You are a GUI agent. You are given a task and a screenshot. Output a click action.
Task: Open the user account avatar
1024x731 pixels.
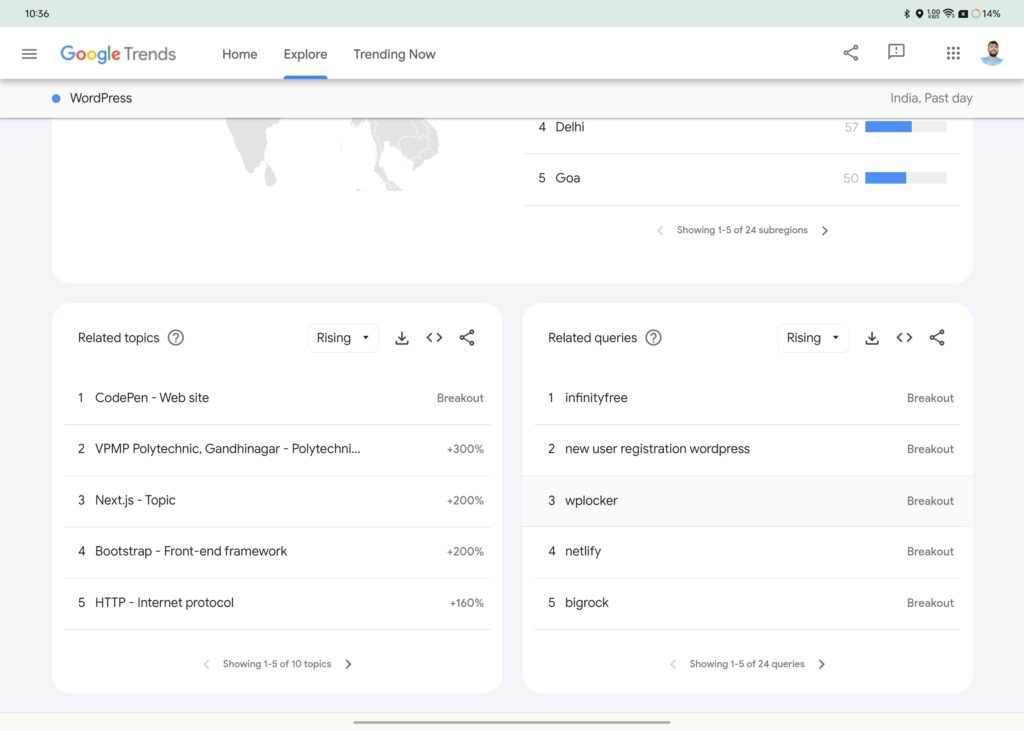(x=991, y=53)
